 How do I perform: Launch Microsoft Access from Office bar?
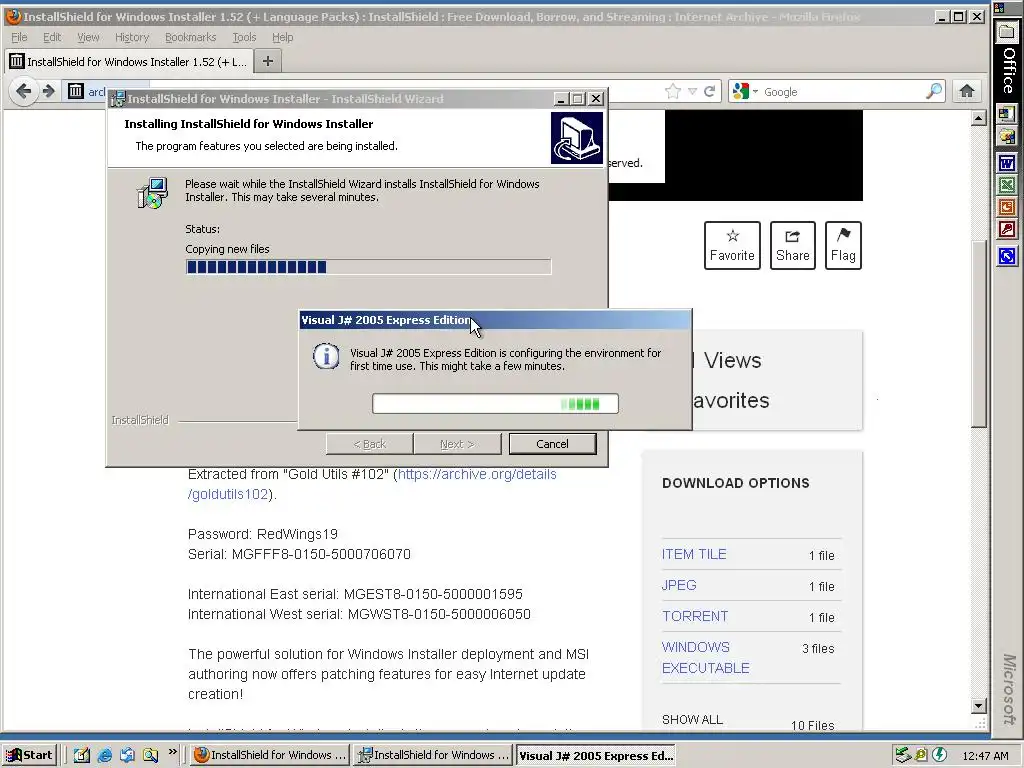1006,230
